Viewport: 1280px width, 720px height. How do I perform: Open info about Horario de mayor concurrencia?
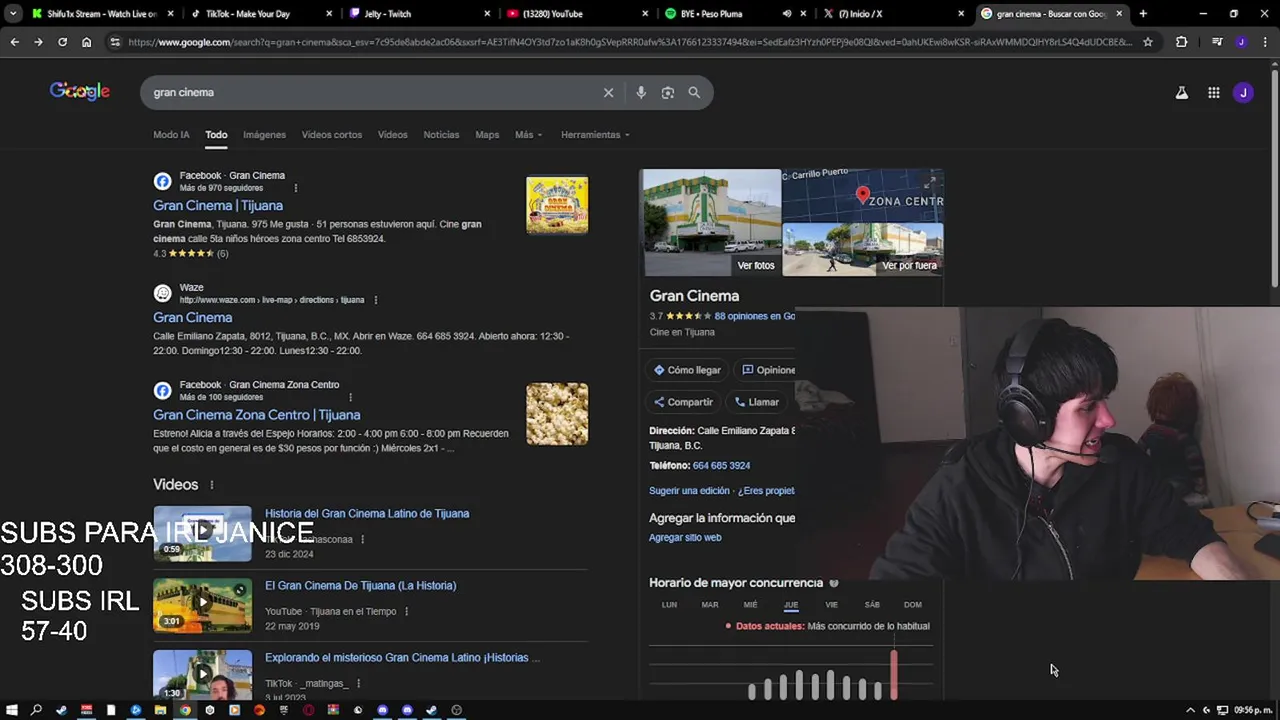coord(834,583)
